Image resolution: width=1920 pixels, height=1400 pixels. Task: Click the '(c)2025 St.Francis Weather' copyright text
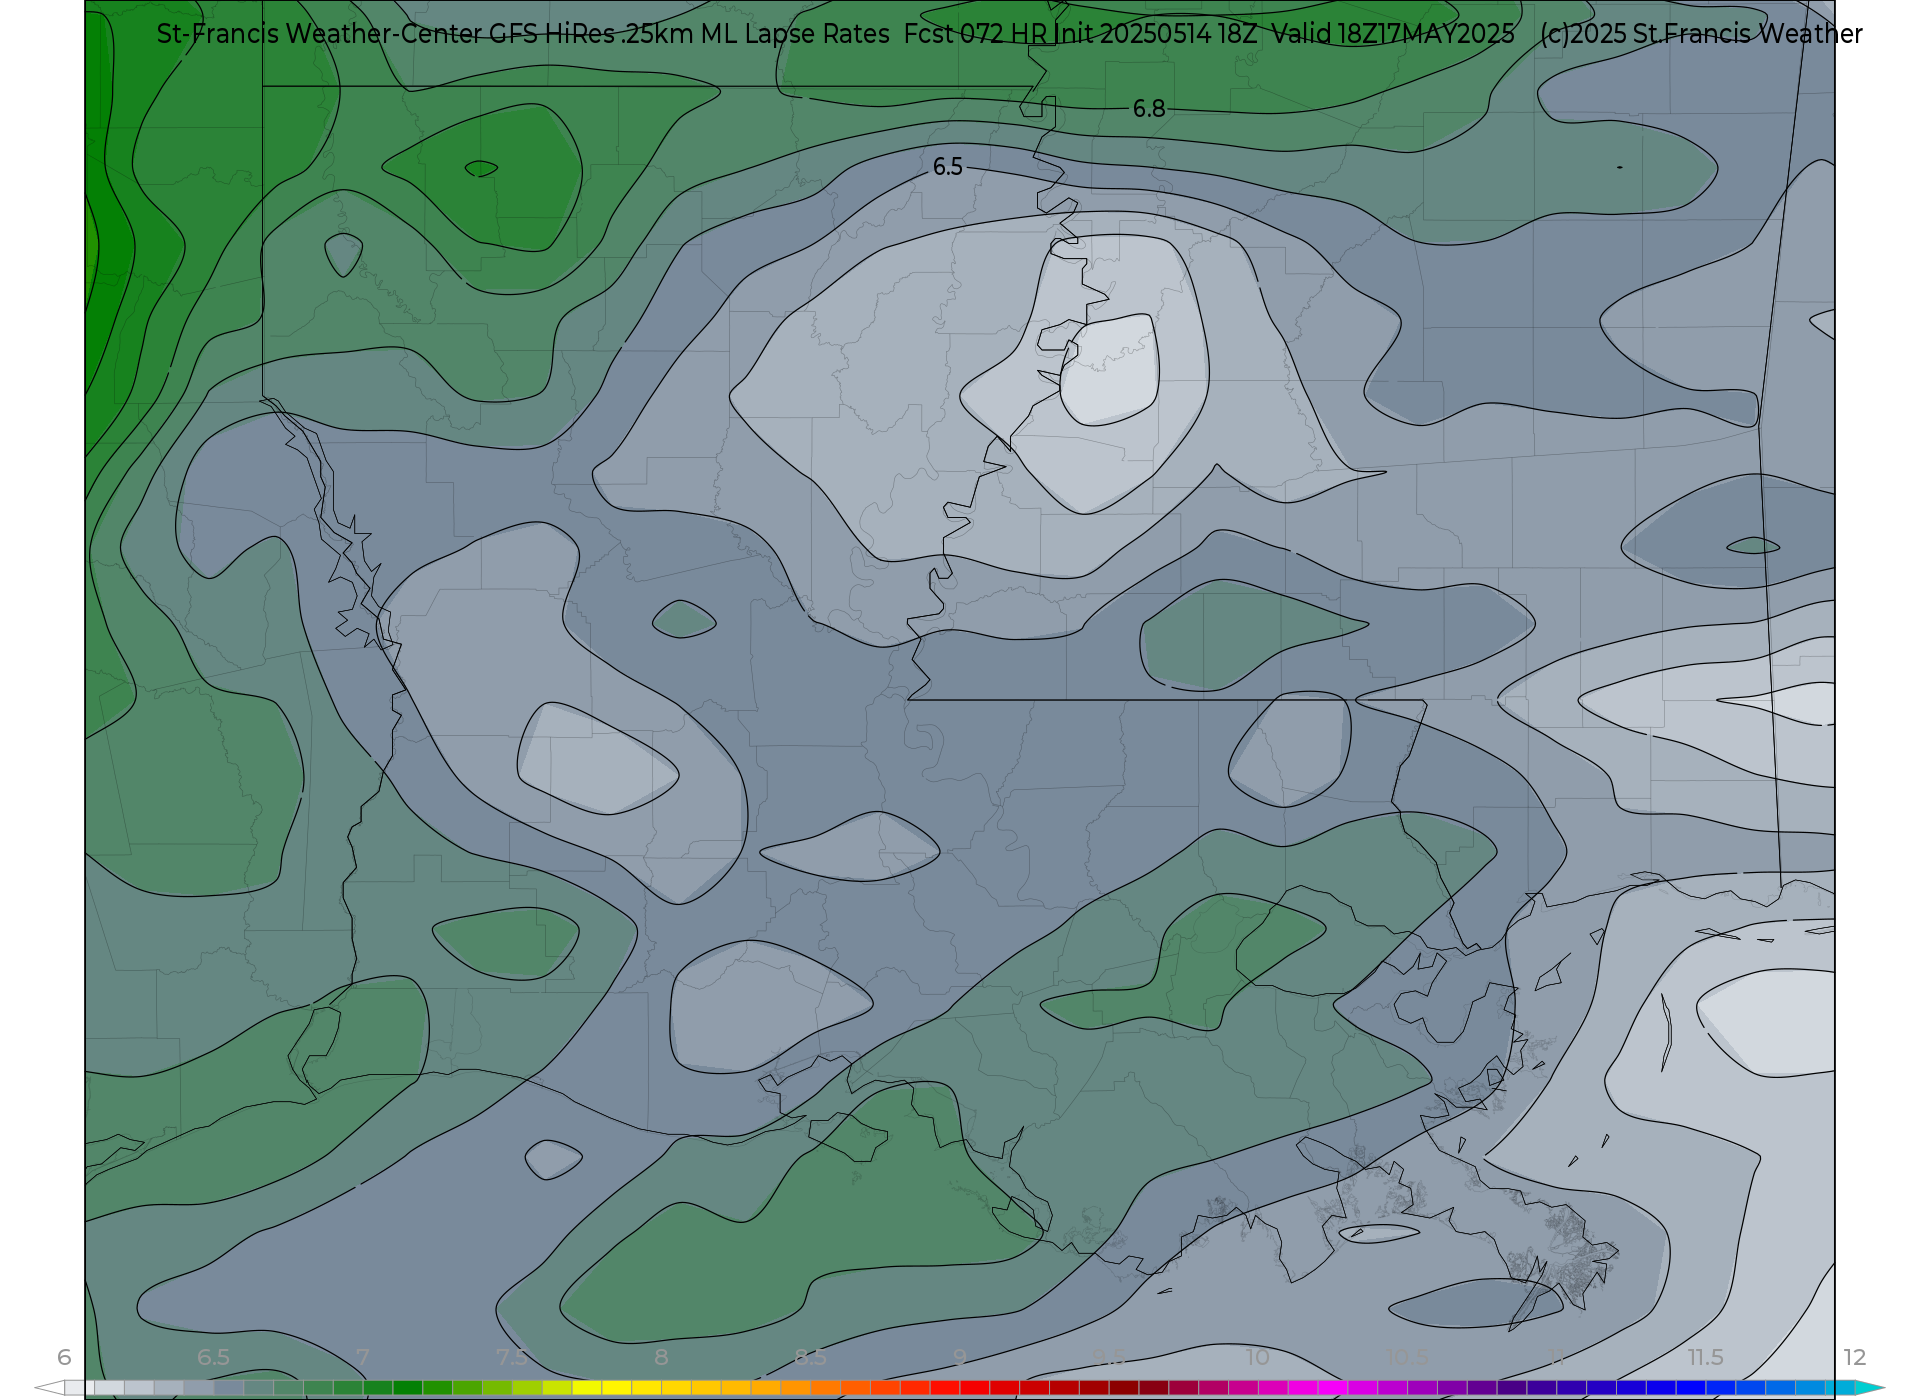1701,34
